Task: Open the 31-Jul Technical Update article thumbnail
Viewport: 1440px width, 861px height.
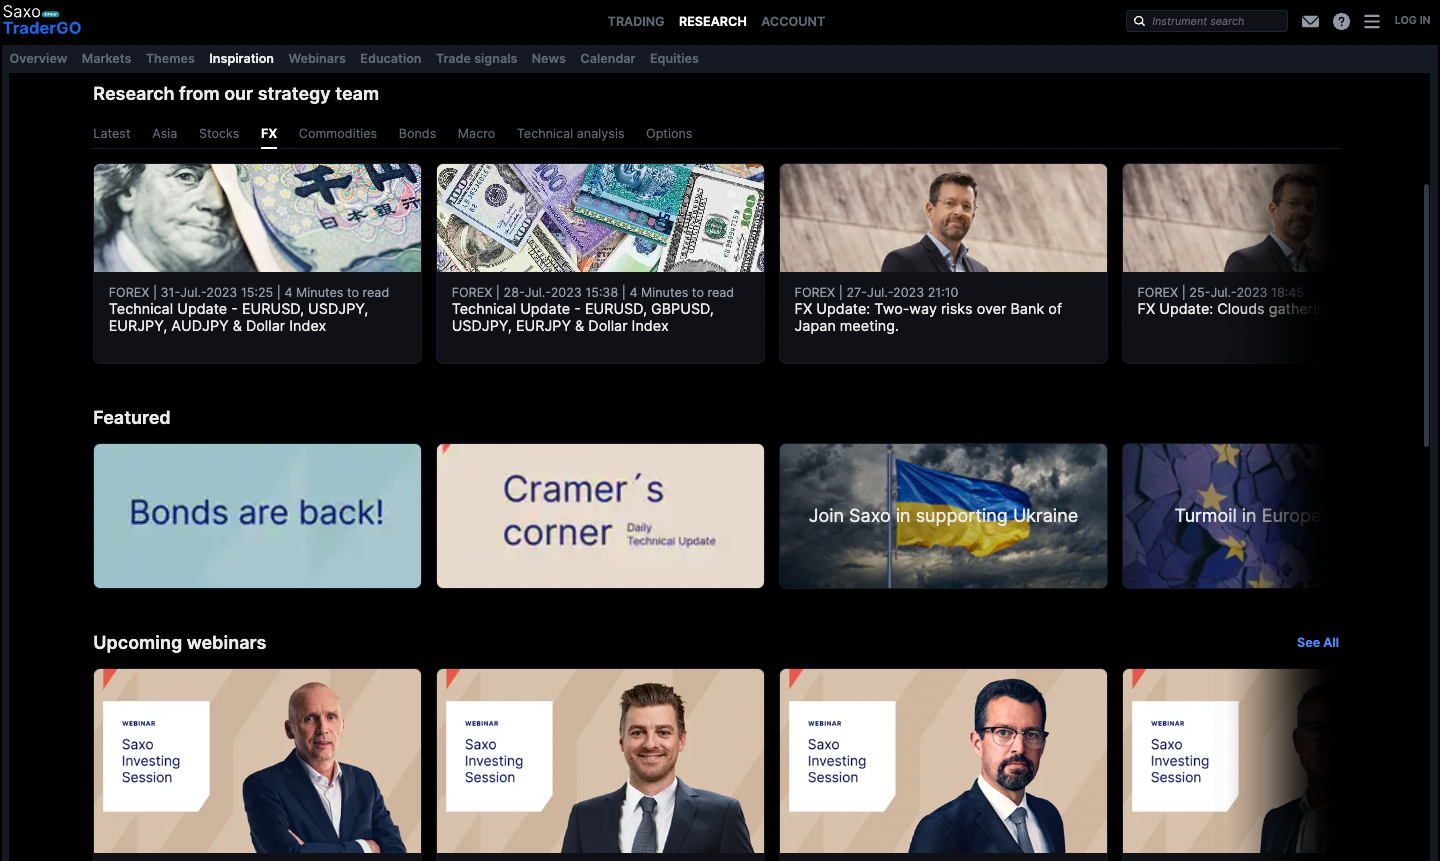Action: click(x=257, y=218)
